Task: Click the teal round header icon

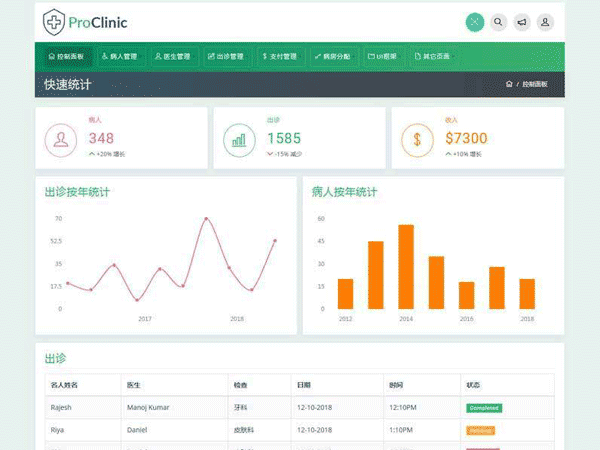Action: pyautogui.click(x=475, y=22)
